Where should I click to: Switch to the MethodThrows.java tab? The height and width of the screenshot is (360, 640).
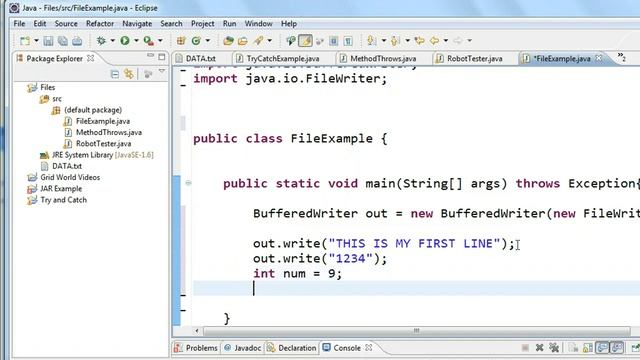pyautogui.click(x=383, y=59)
